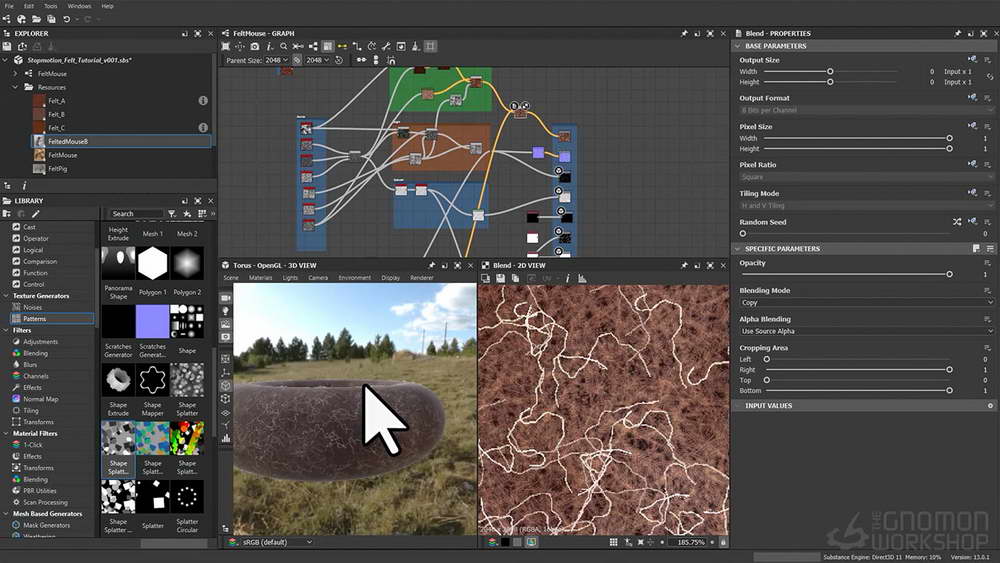Open the Renderer menu in 3D view
This screenshot has height=563, width=1000.
click(x=422, y=278)
